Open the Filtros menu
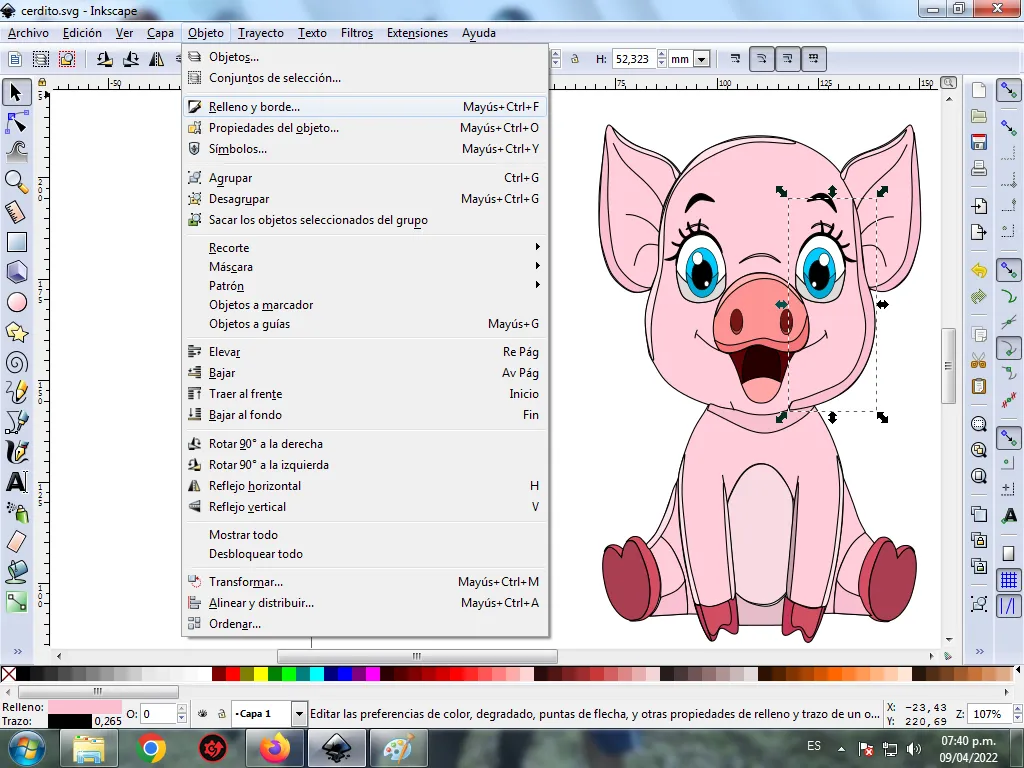Image resolution: width=1024 pixels, height=768 pixels. coord(357,33)
